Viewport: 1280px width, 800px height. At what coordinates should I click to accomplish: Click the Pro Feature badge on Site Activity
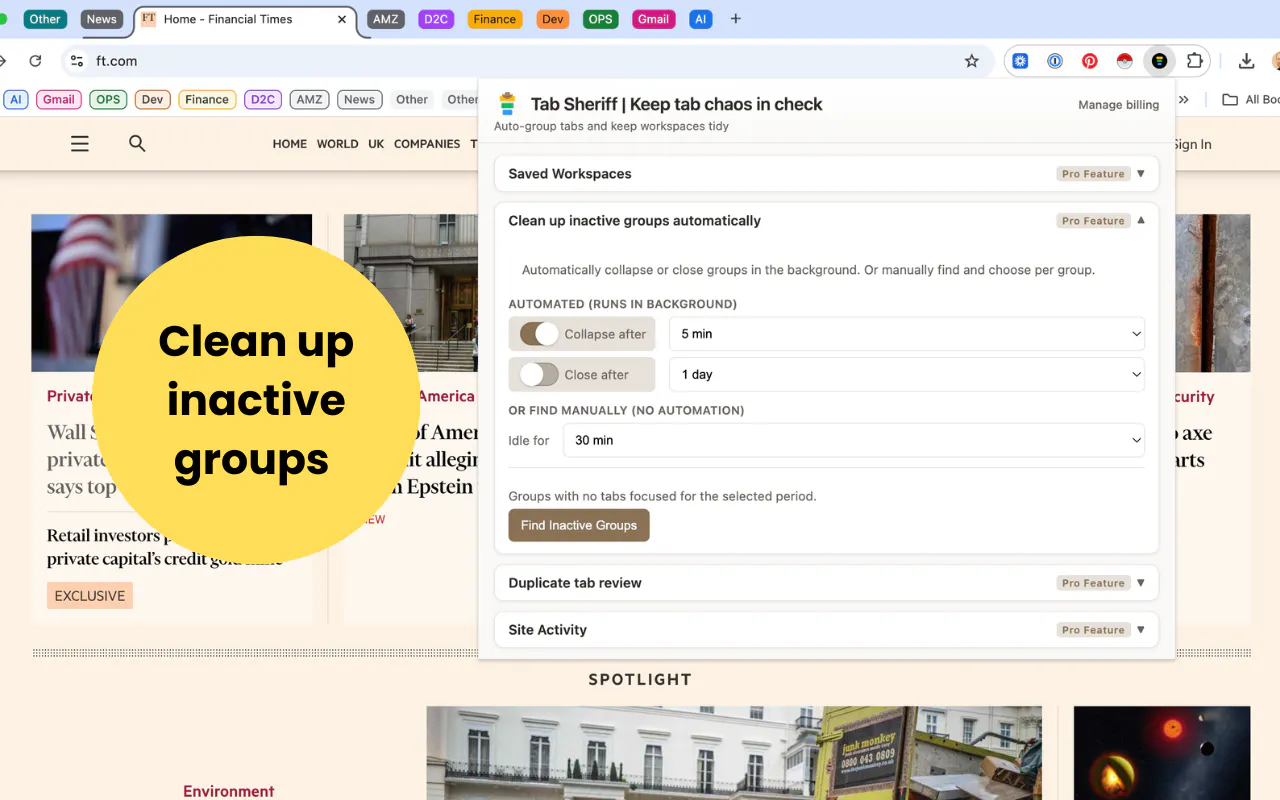[1093, 630]
